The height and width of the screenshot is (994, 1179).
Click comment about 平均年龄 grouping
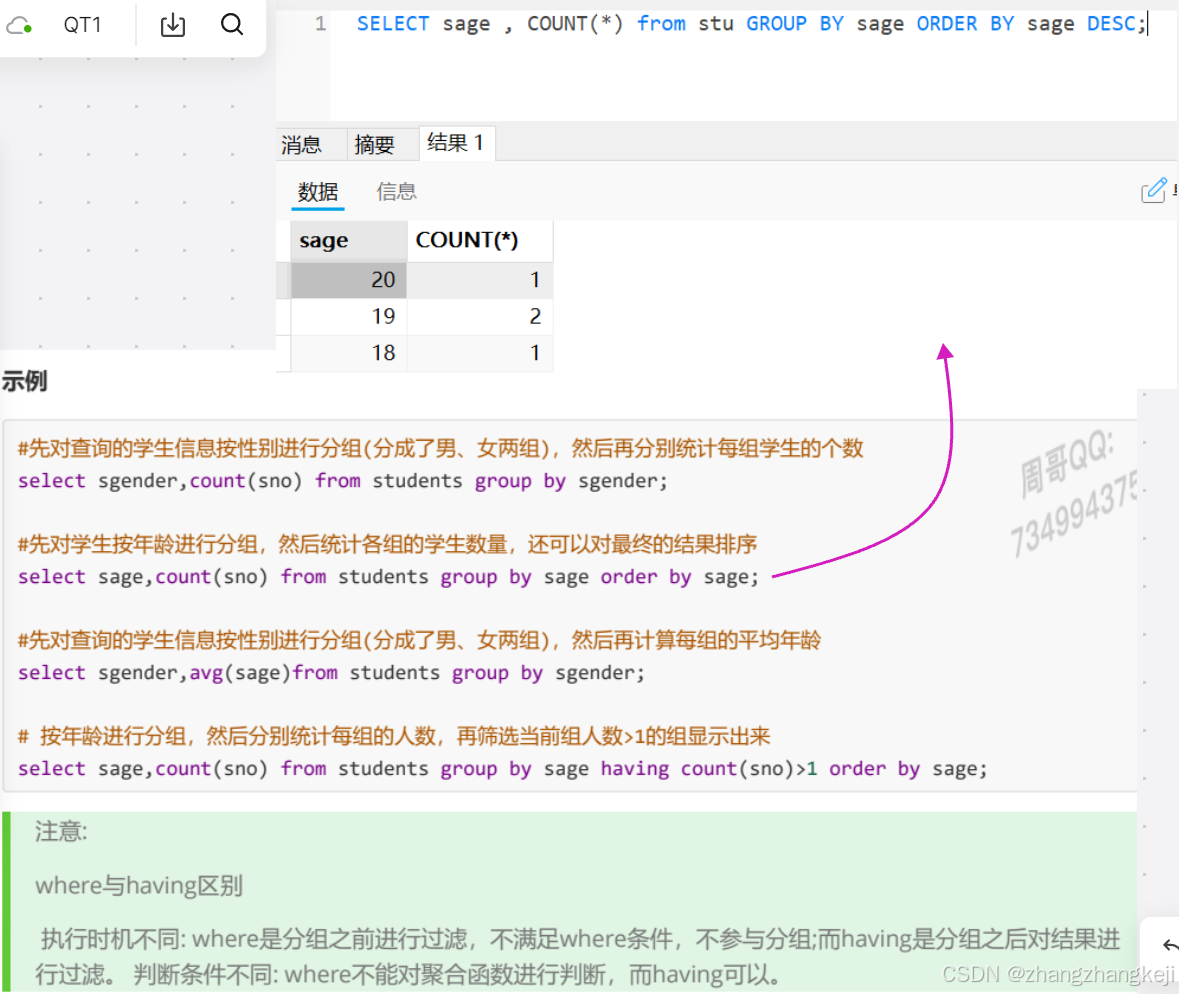coord(419,641)
